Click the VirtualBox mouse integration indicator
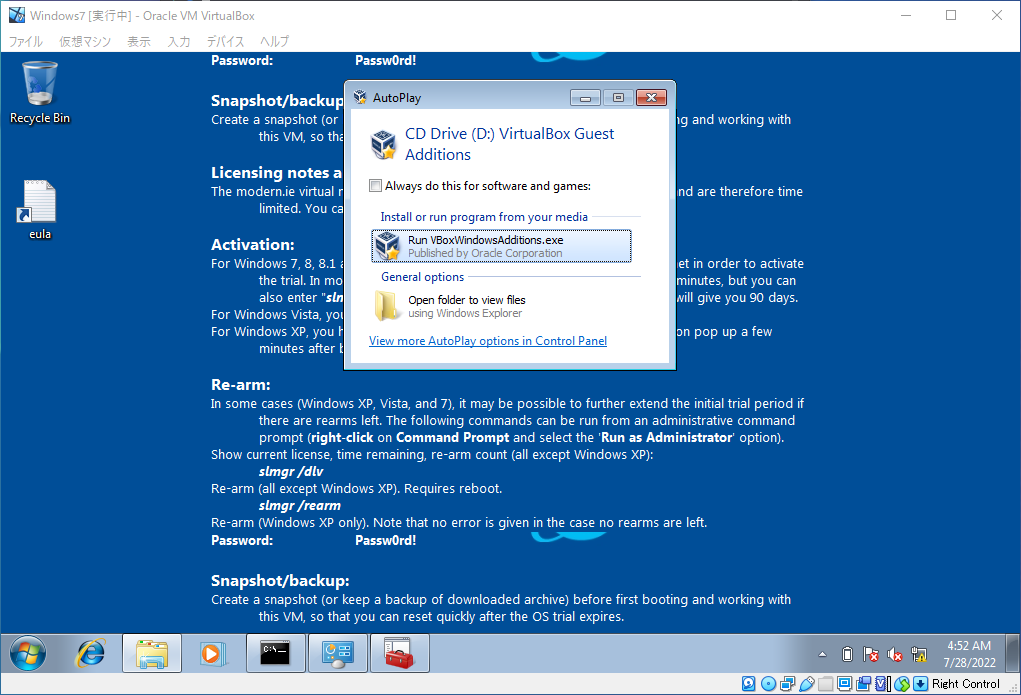1021x695 pixels. click(x=902, y=683)
